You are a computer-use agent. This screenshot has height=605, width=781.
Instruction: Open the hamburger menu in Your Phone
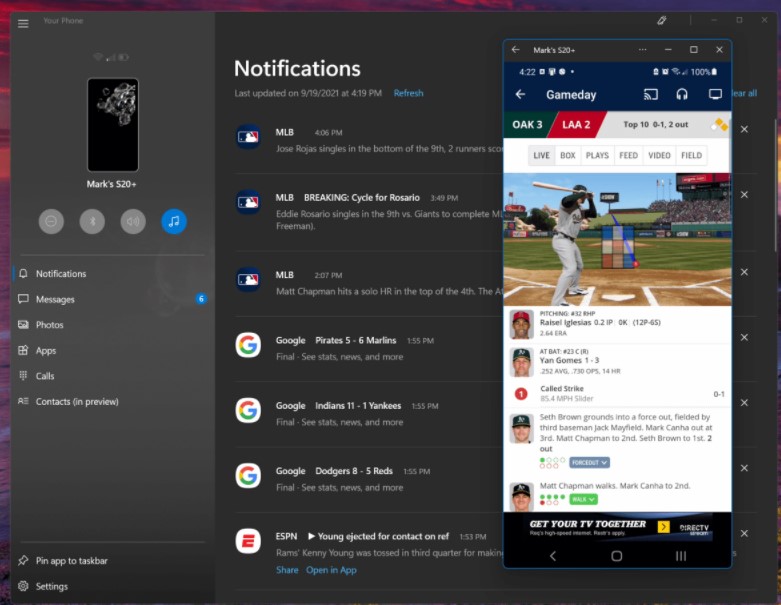pos(23,23)
